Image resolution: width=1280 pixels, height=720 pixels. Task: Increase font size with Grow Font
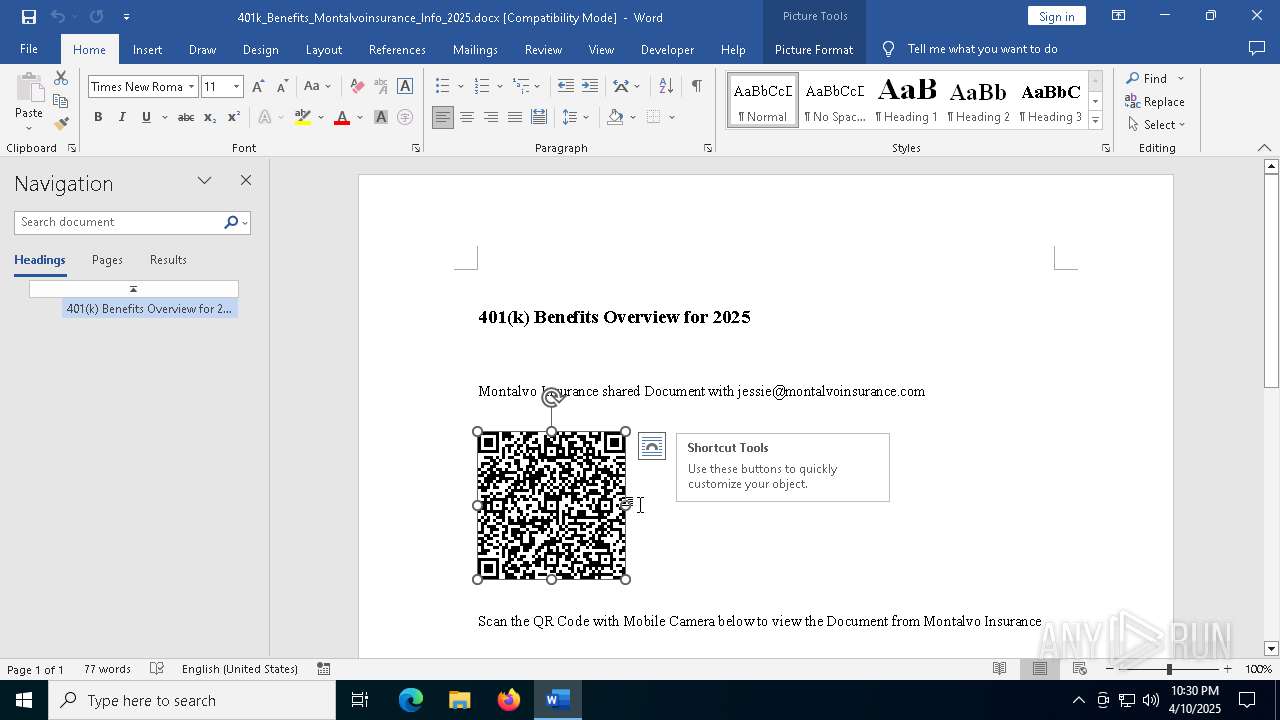(258, 87)
